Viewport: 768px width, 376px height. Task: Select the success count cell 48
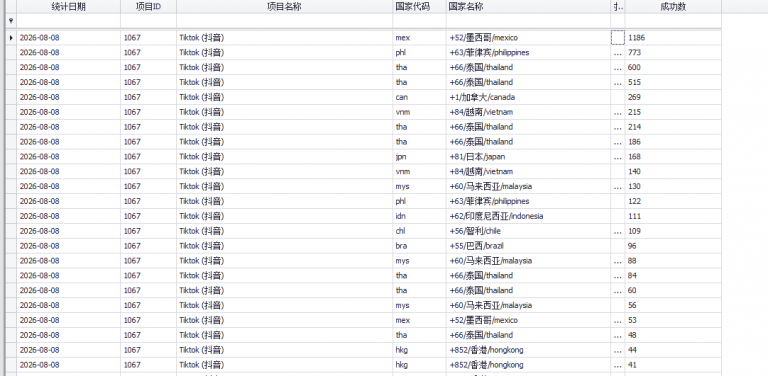click(x=673, y=335)
